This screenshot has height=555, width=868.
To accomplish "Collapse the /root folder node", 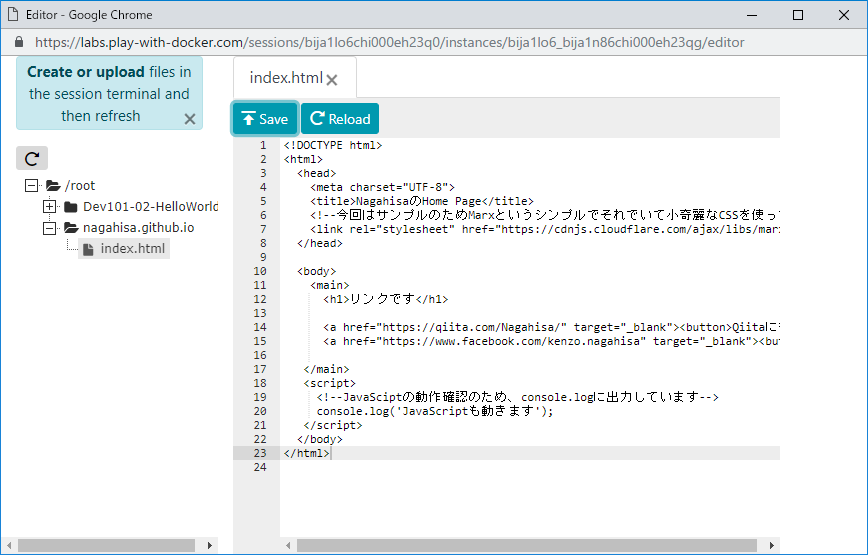I will click(x=30, y=186).
